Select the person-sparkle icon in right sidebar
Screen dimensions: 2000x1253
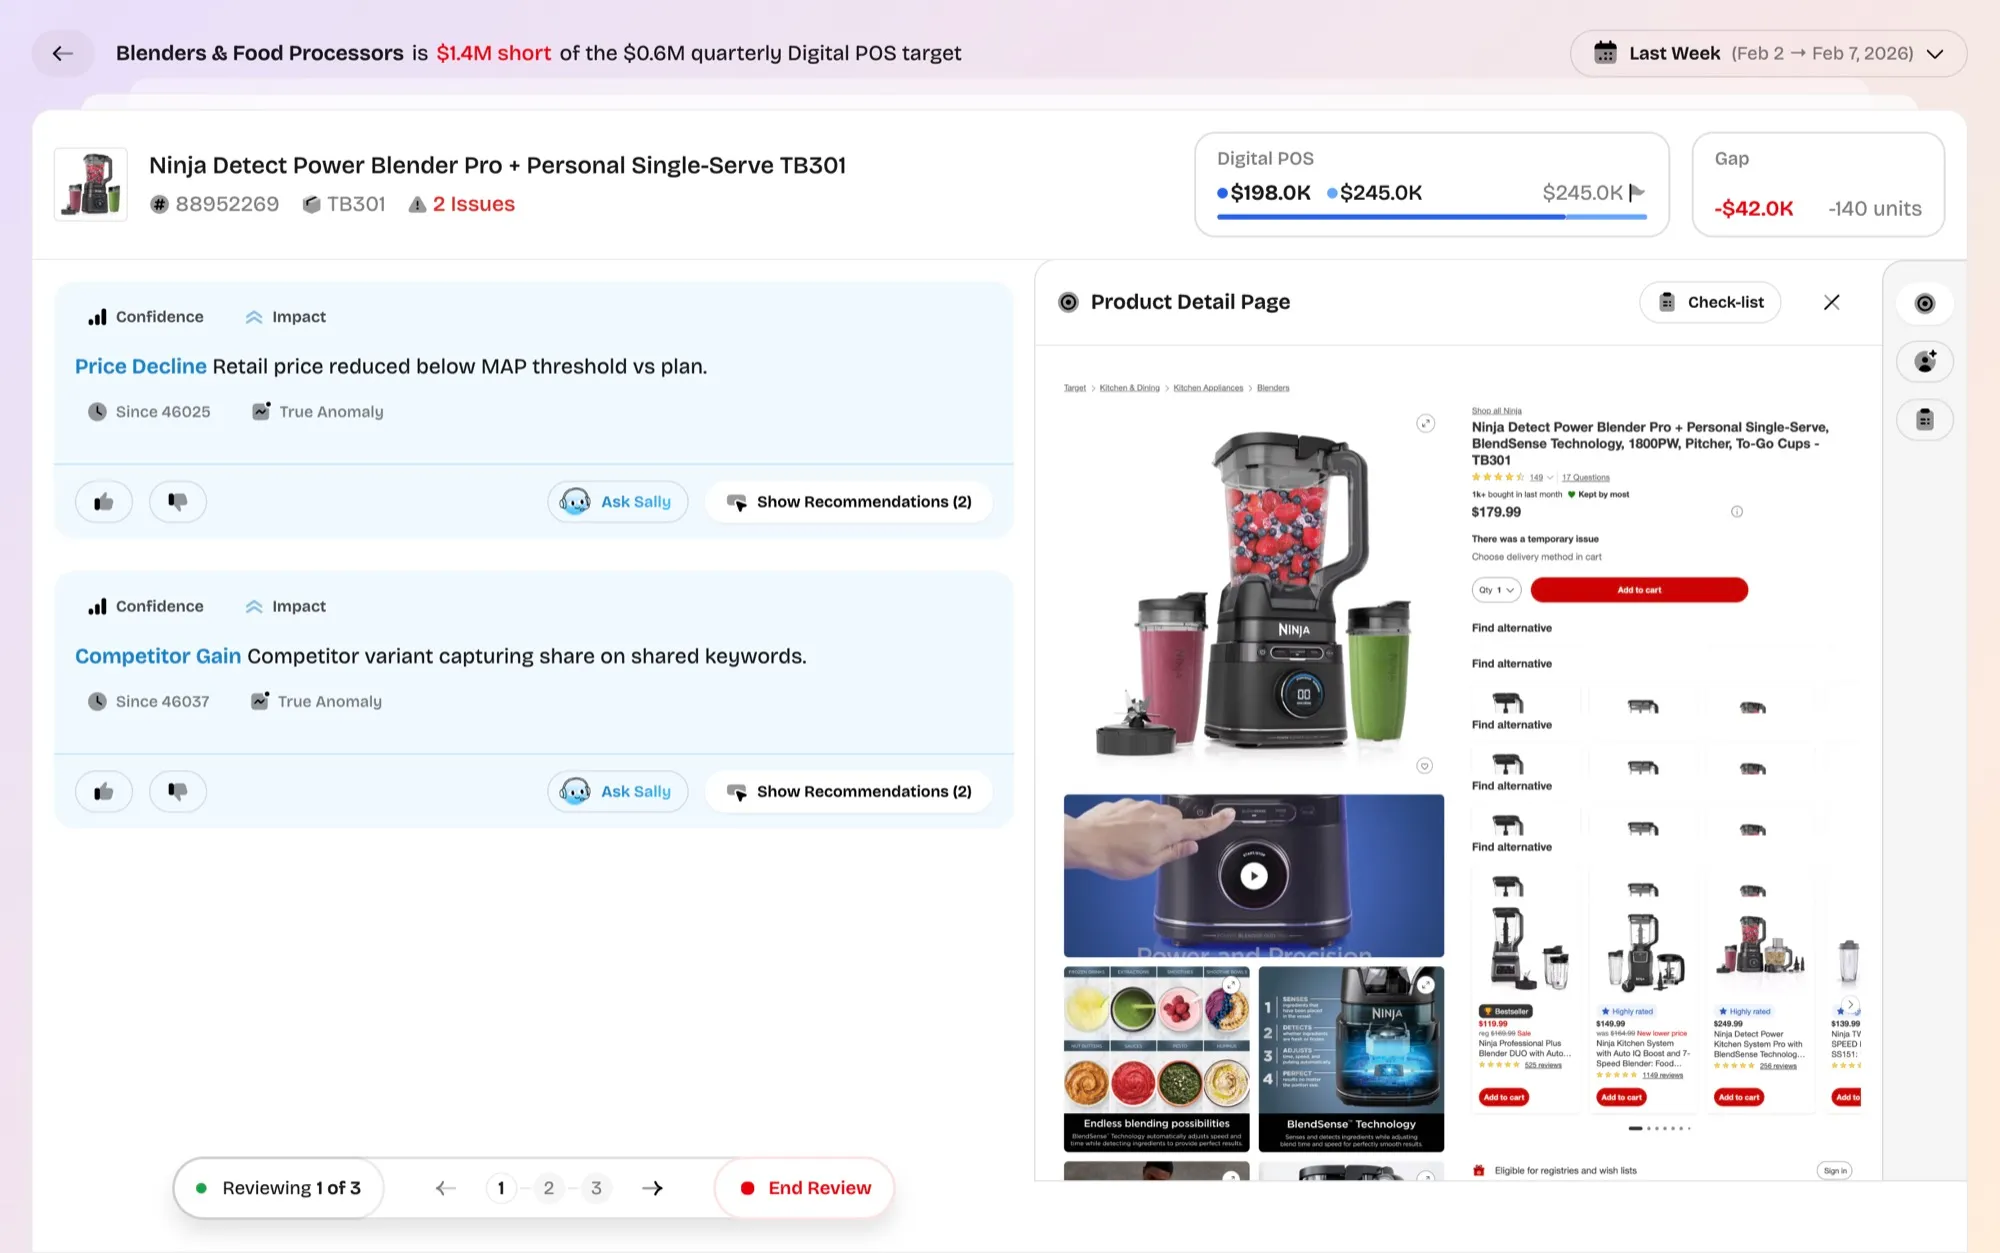tap(1925, 362)
